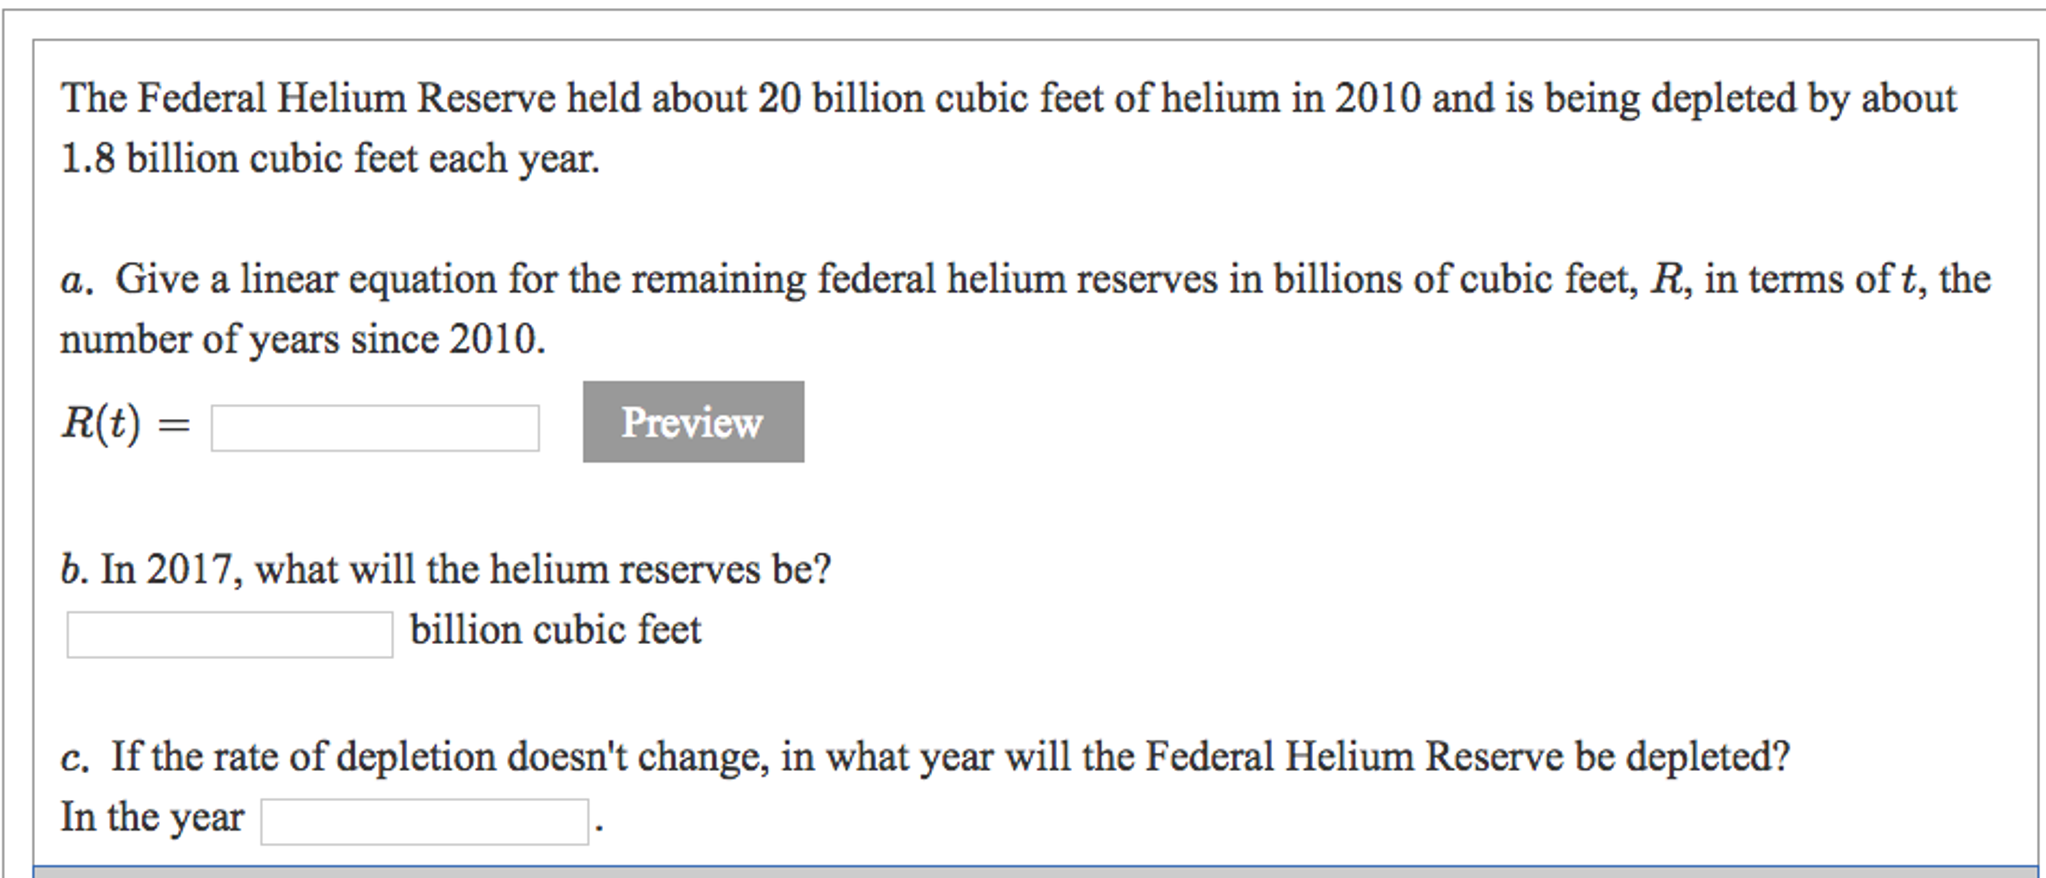Click the 'R(t) =' equation label
This screenshot has width=2046, height=878.
pyautogui.click(x=125, y=424)
